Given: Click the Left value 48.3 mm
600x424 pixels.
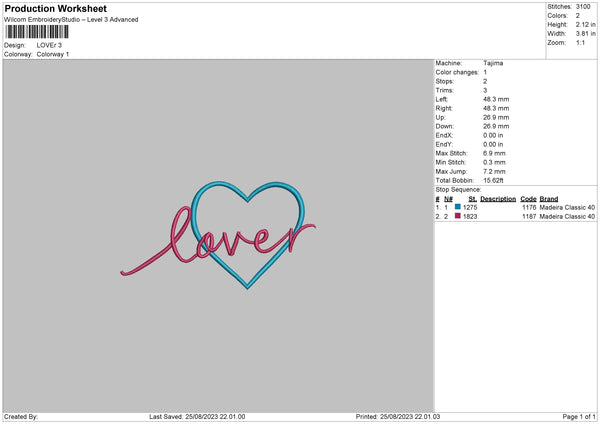Looking at the screenshot, I should point(496,99).
